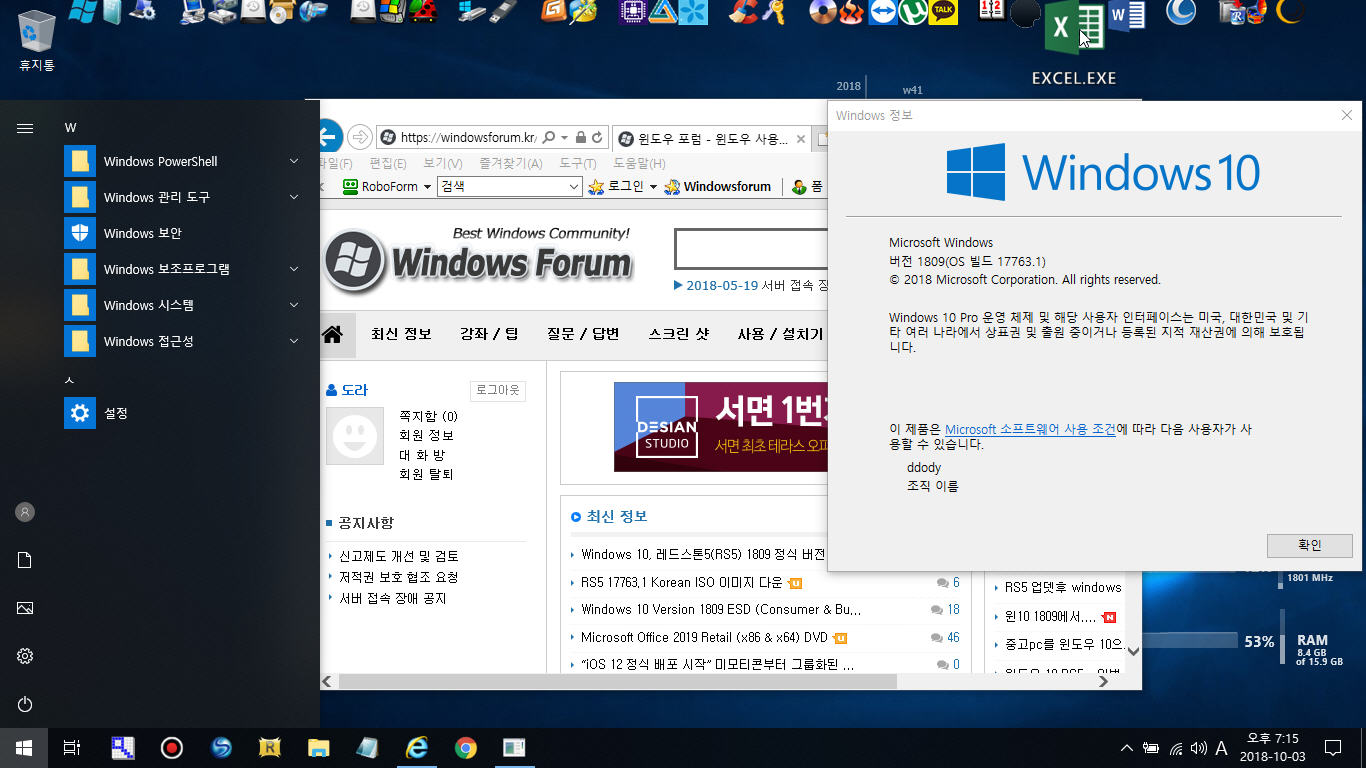Open the 편집(E) menu in IE
1366x768 pixels.
(x=388, y=163)
